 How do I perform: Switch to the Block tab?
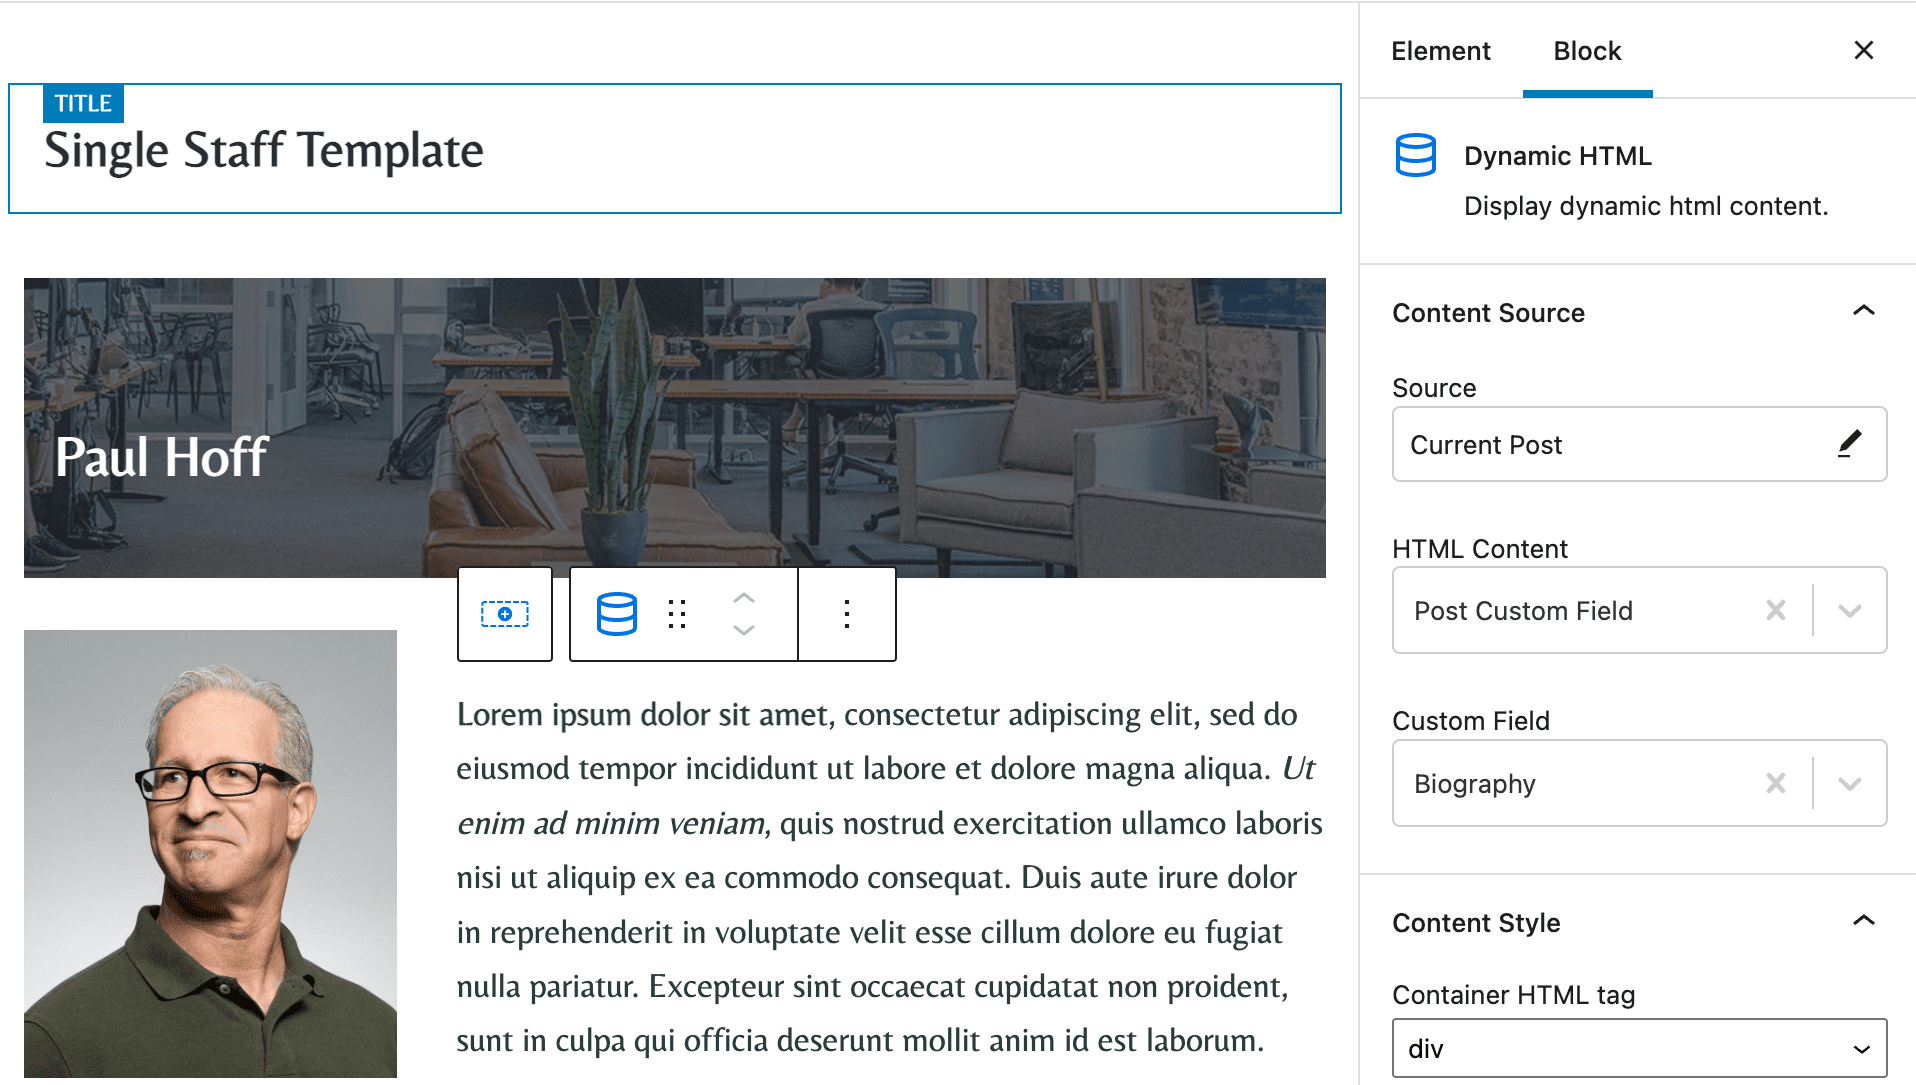tap(1586, 50)
